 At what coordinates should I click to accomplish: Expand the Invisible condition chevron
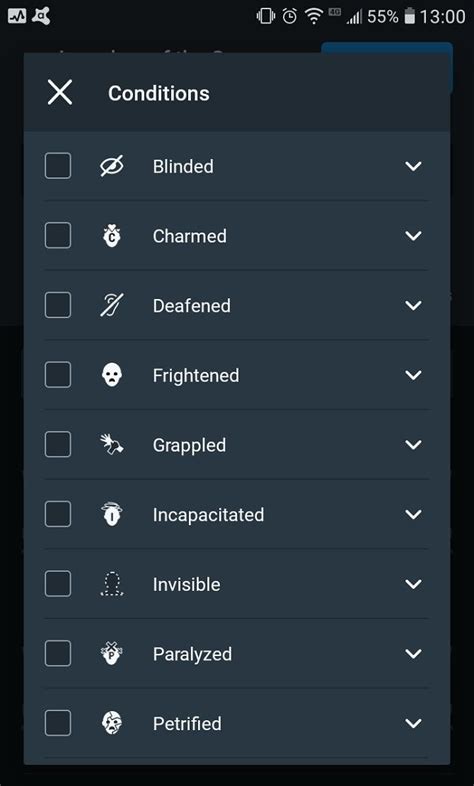pyautogui.click(x=413, y=584)
